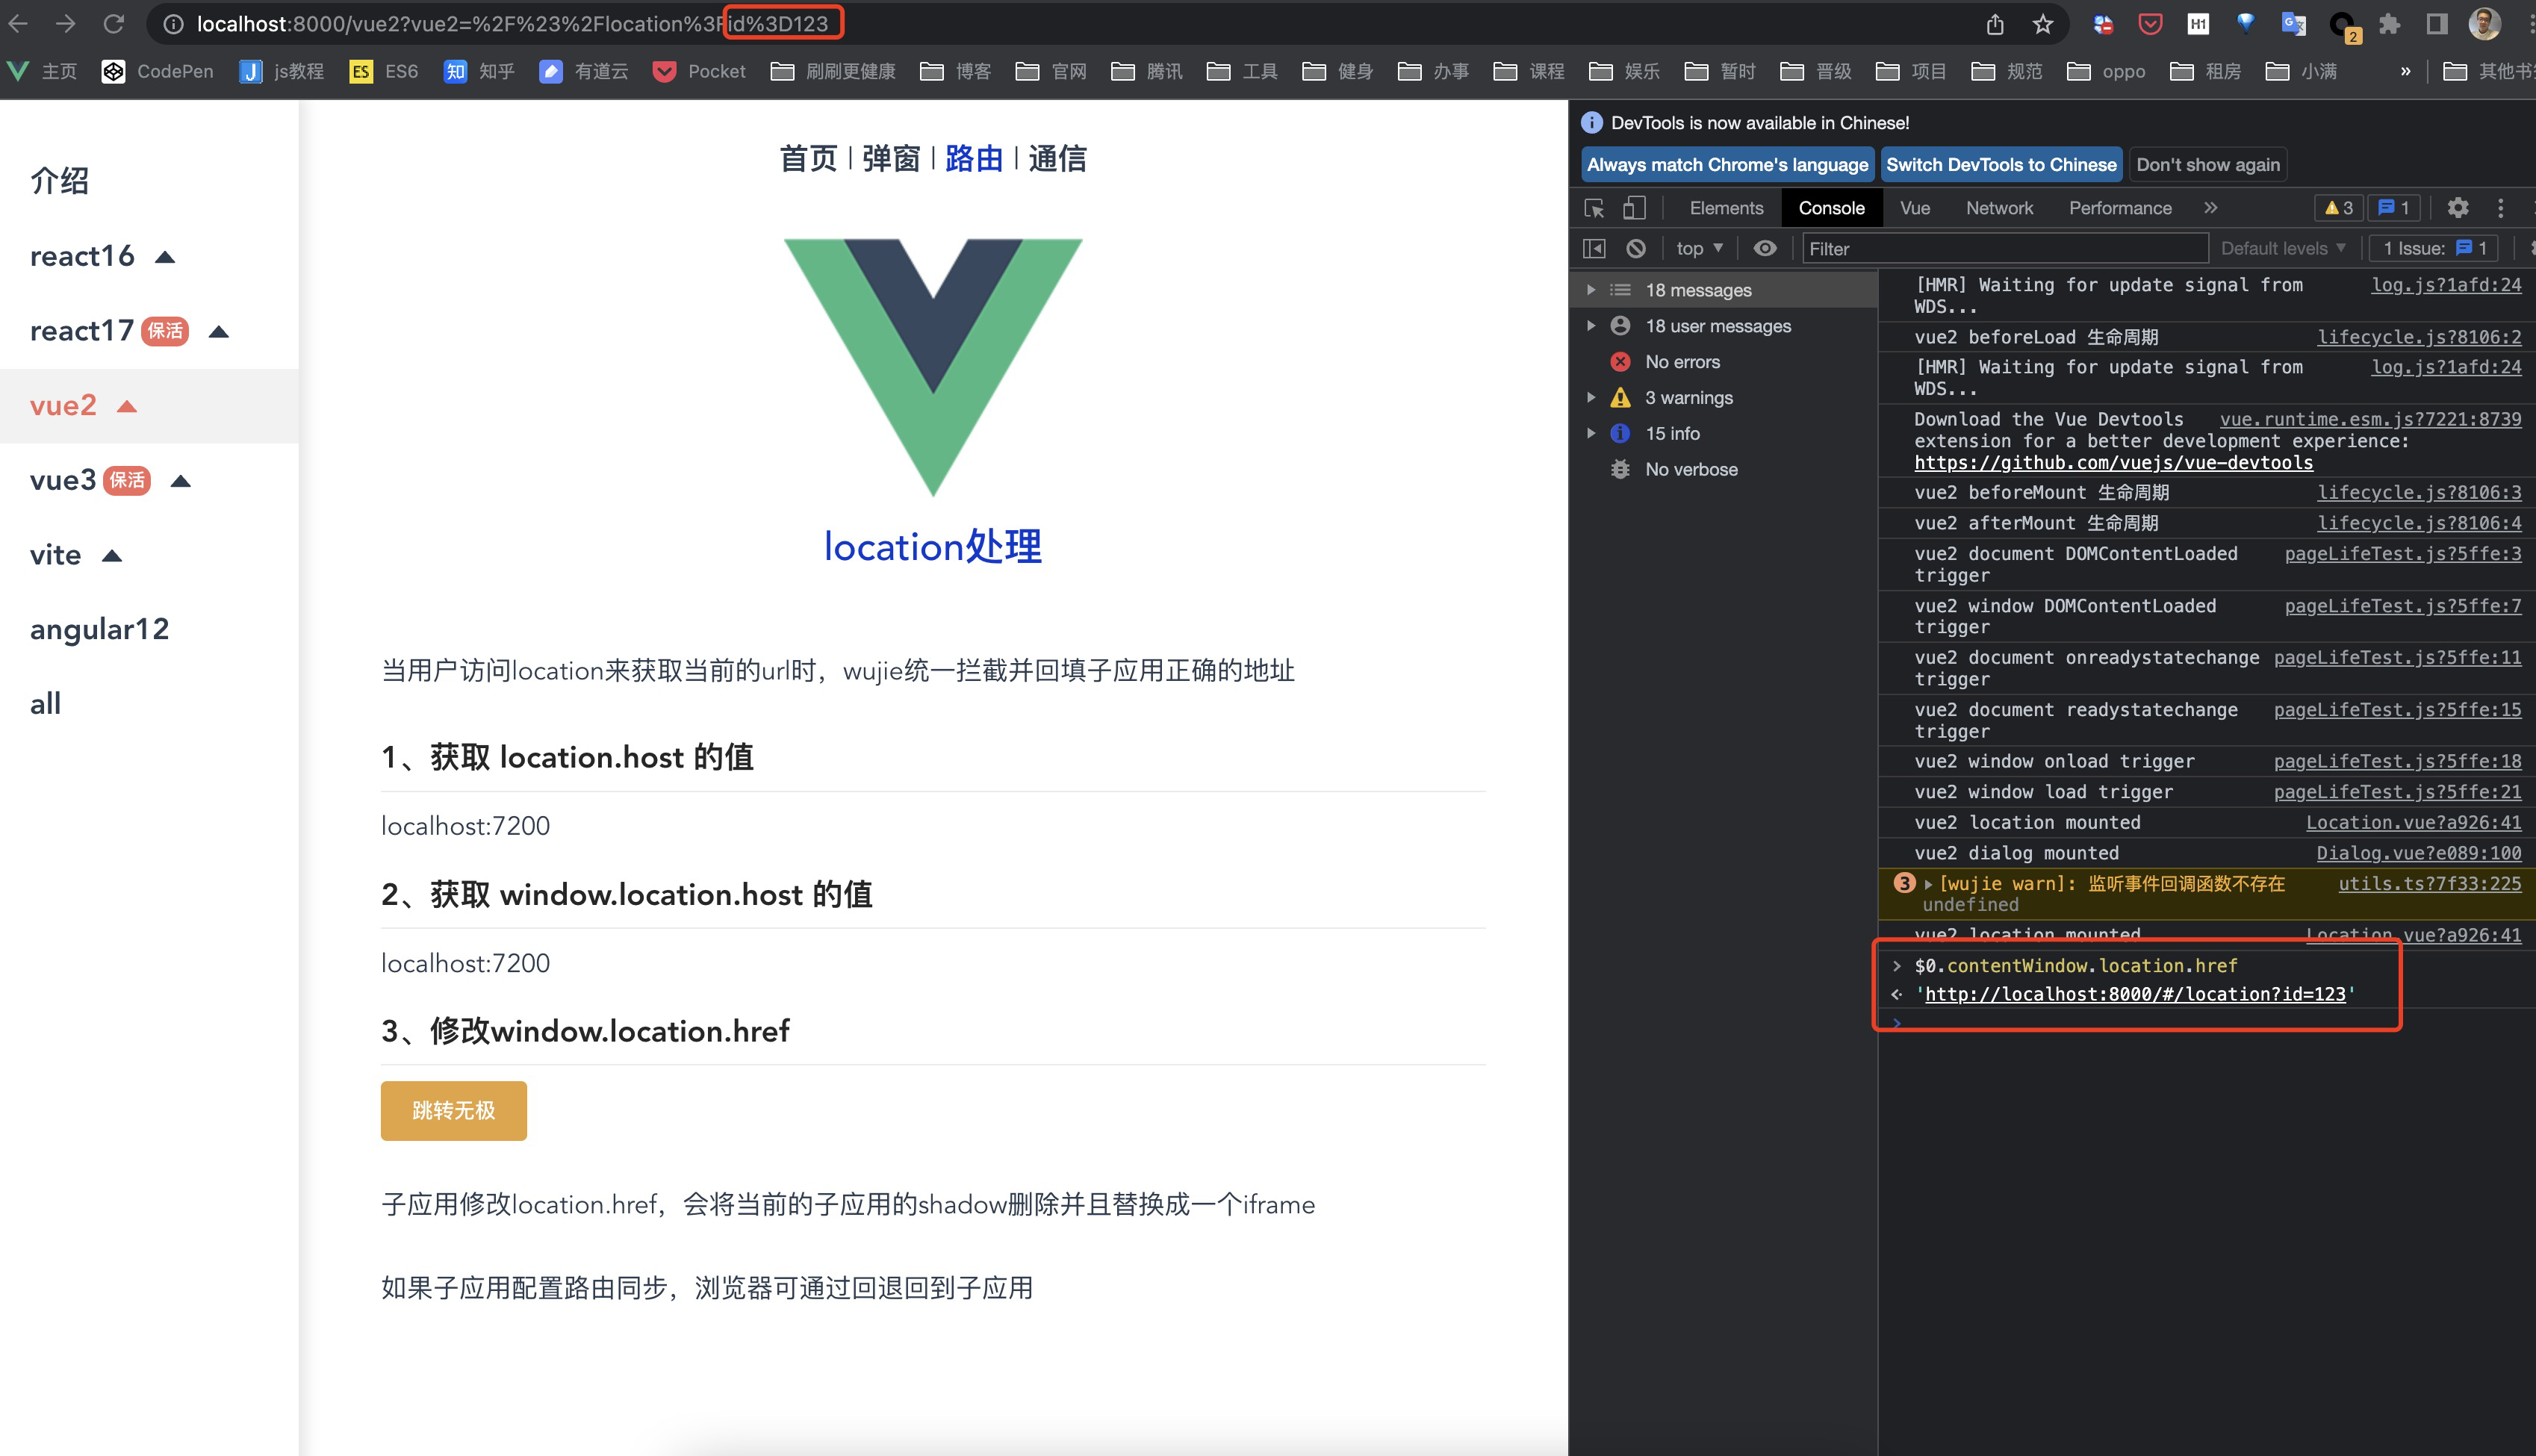Select the inspect element tool in DevTools
The image size is (2536, 1456).
click(1594, 208)
